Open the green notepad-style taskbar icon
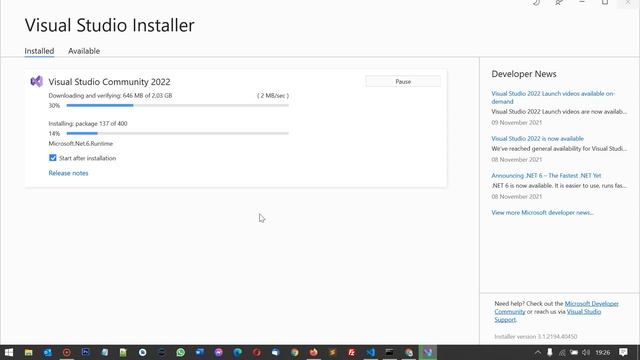This screenshot has width=640, height=360. click(123, 352)
